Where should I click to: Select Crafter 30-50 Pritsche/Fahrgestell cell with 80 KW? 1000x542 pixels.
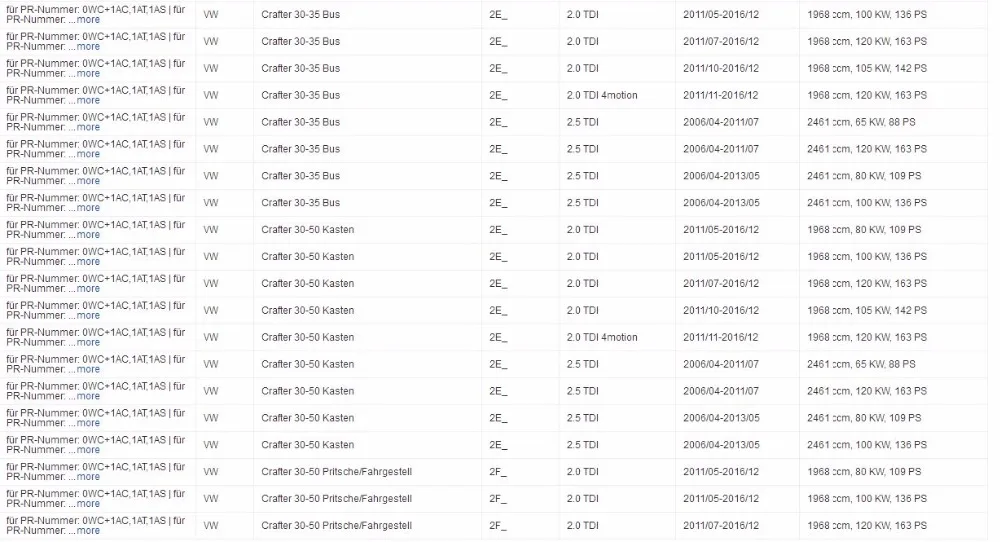coord(336,472)
